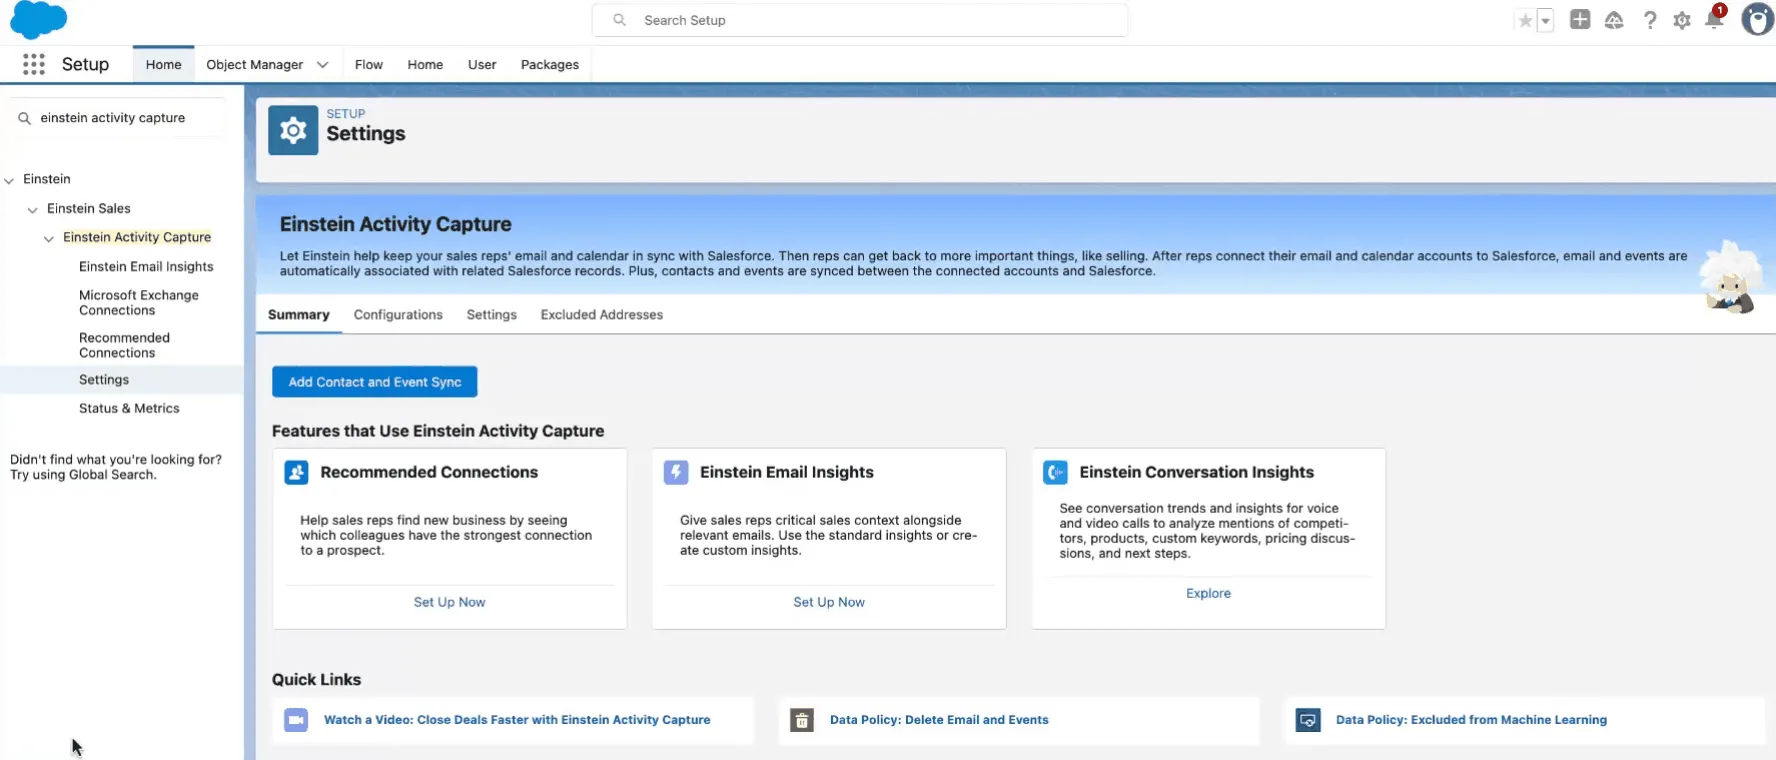Click Set Up Now for Einstein Email Insights
This screenshot has width=1776, height=760.
click(829, 602)
